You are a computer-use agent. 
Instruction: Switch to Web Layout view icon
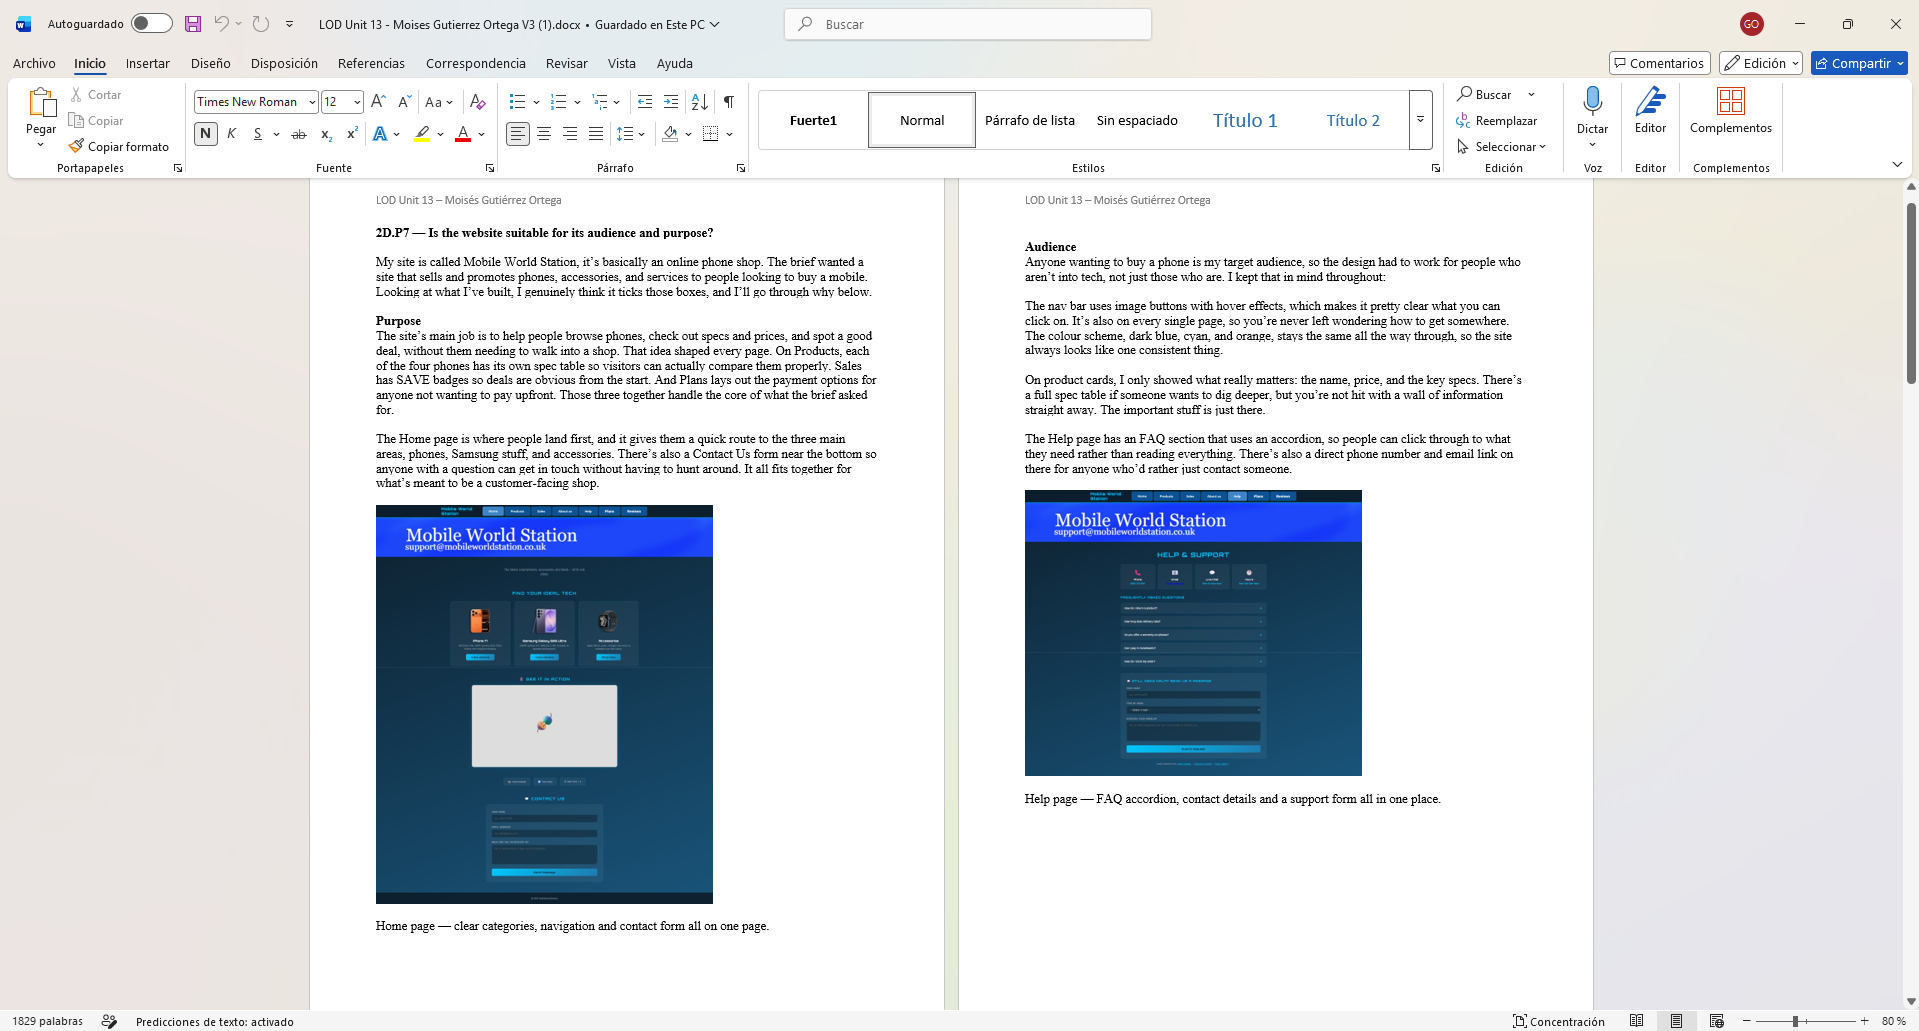click(1716, 1021)
